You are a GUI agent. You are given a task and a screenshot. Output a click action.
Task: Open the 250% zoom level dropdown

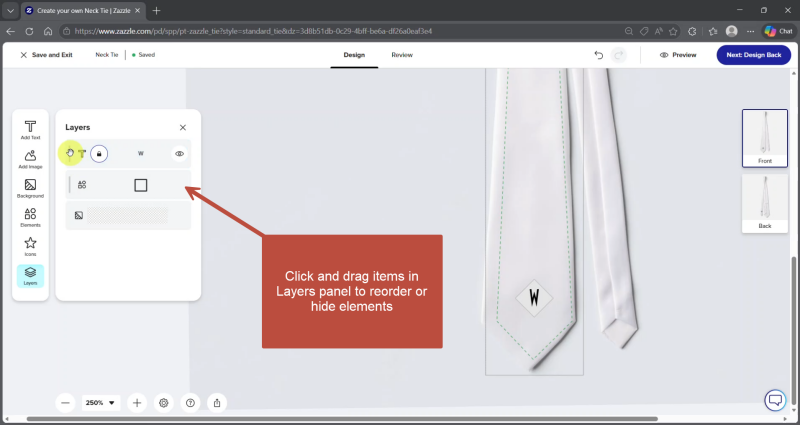point(101,403)
